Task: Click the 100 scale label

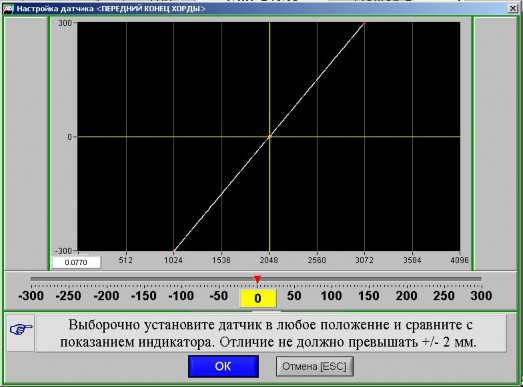Action: (x=331, y=296)
